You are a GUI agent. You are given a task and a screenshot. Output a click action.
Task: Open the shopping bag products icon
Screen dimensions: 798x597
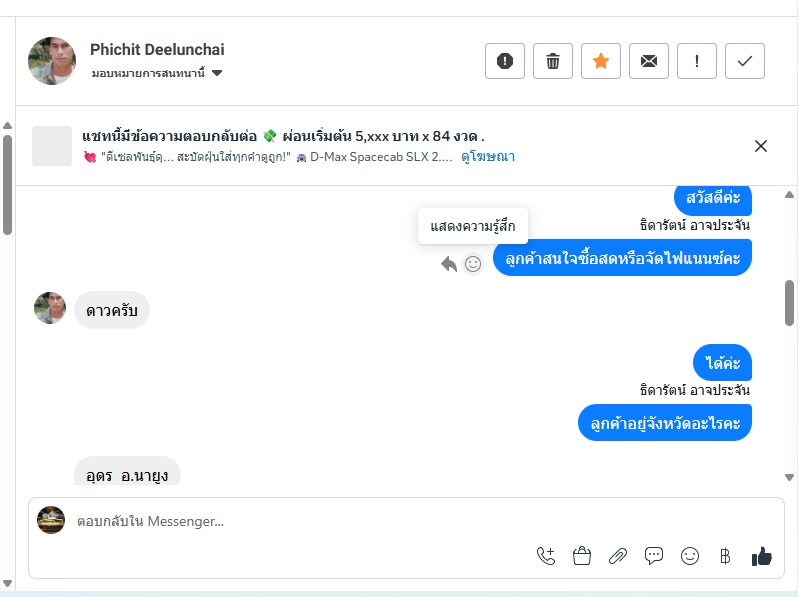[582, 556]
